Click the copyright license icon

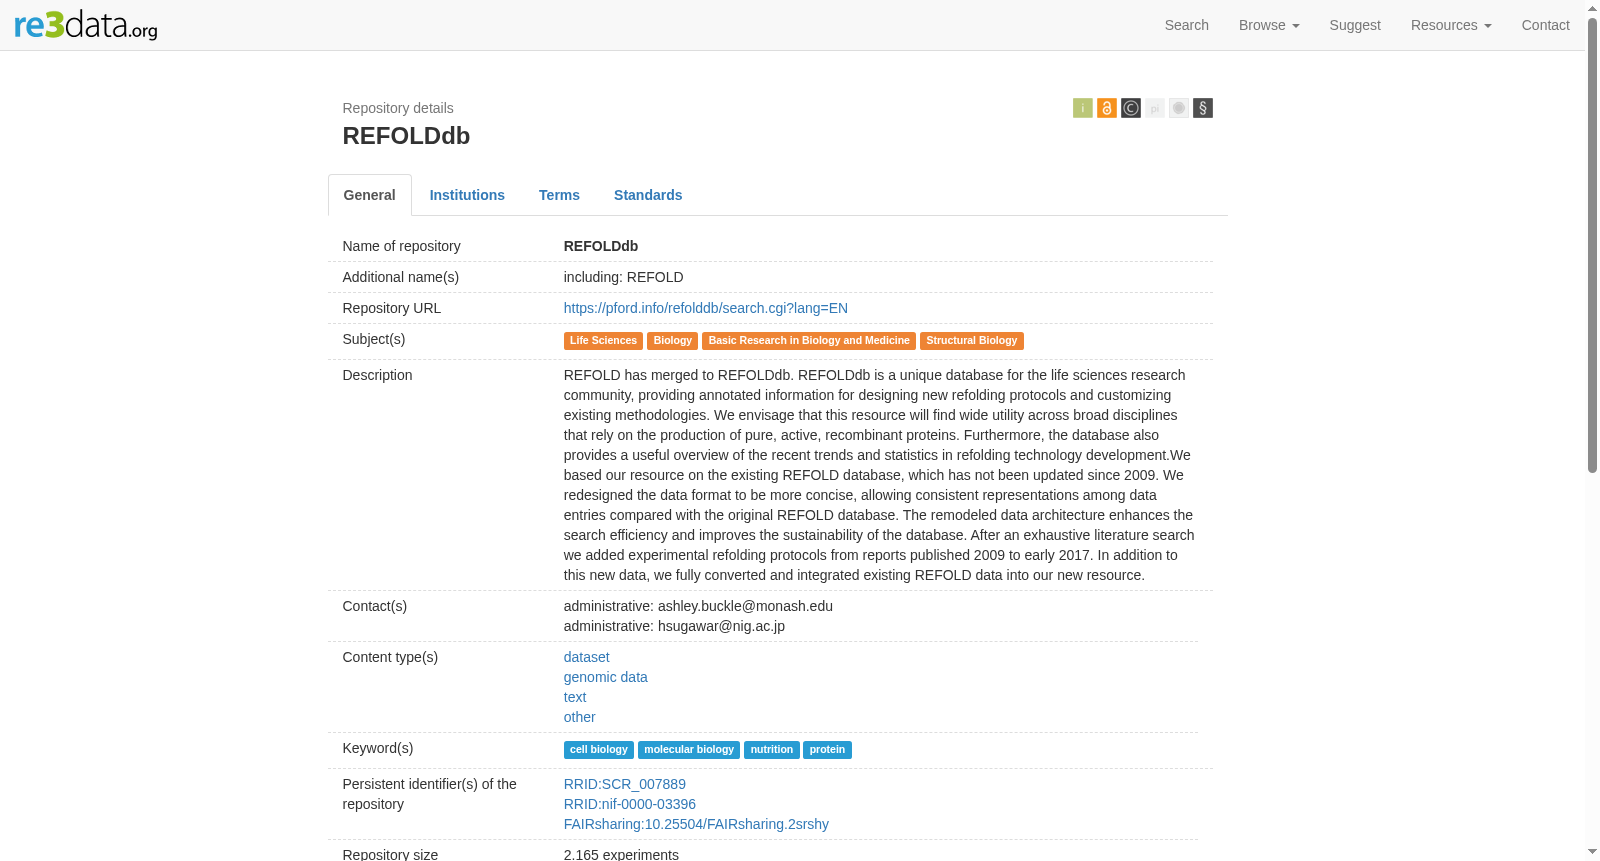(x=1131, y=108)
